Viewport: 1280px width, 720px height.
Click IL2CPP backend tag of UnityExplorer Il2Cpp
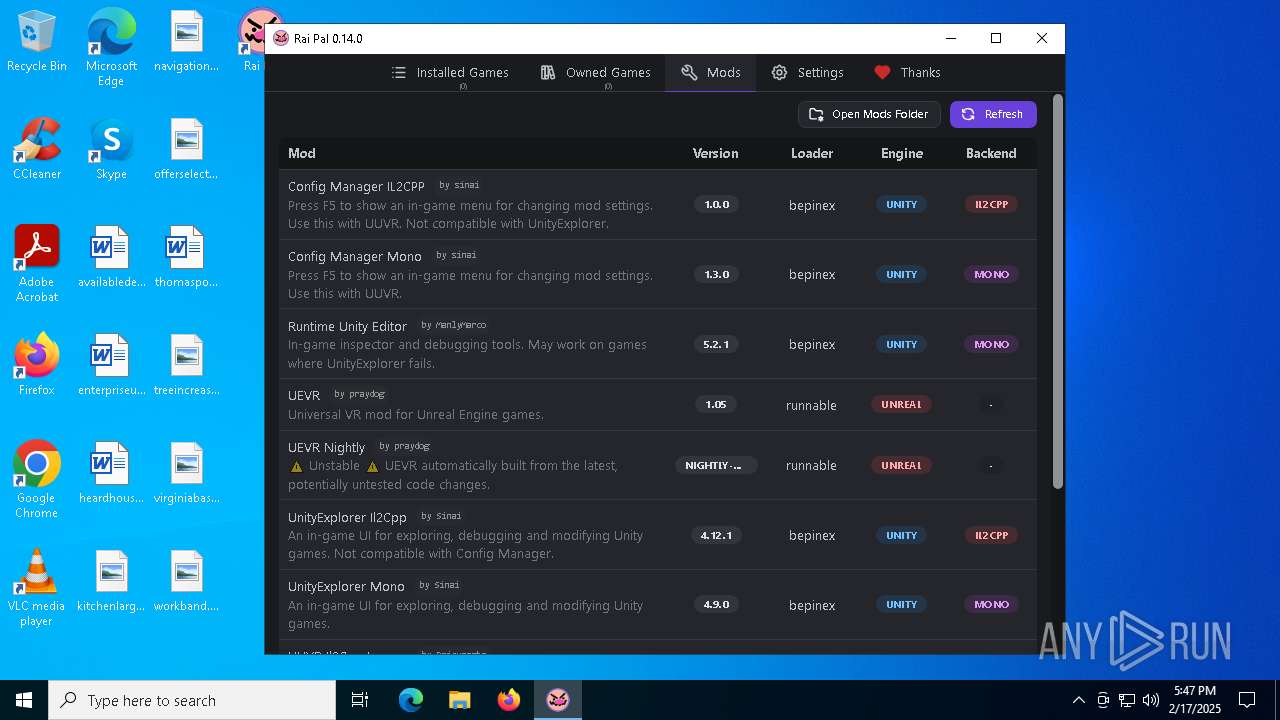point(991,535)
